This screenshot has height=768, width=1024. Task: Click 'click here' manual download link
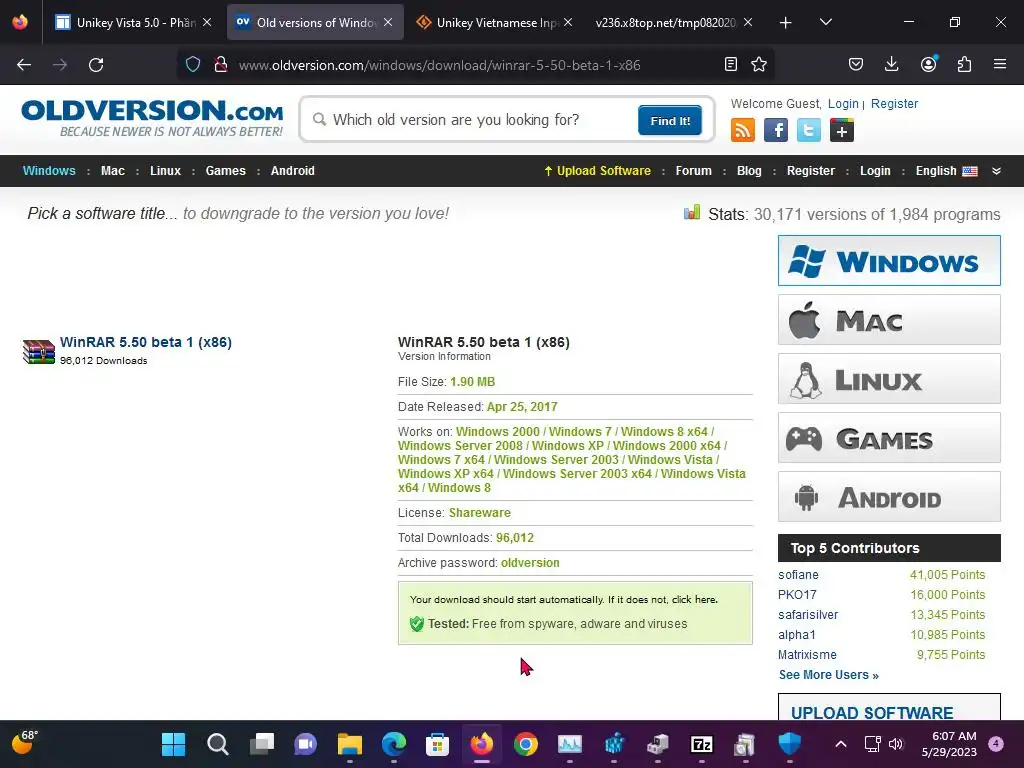tap(695, 600)
